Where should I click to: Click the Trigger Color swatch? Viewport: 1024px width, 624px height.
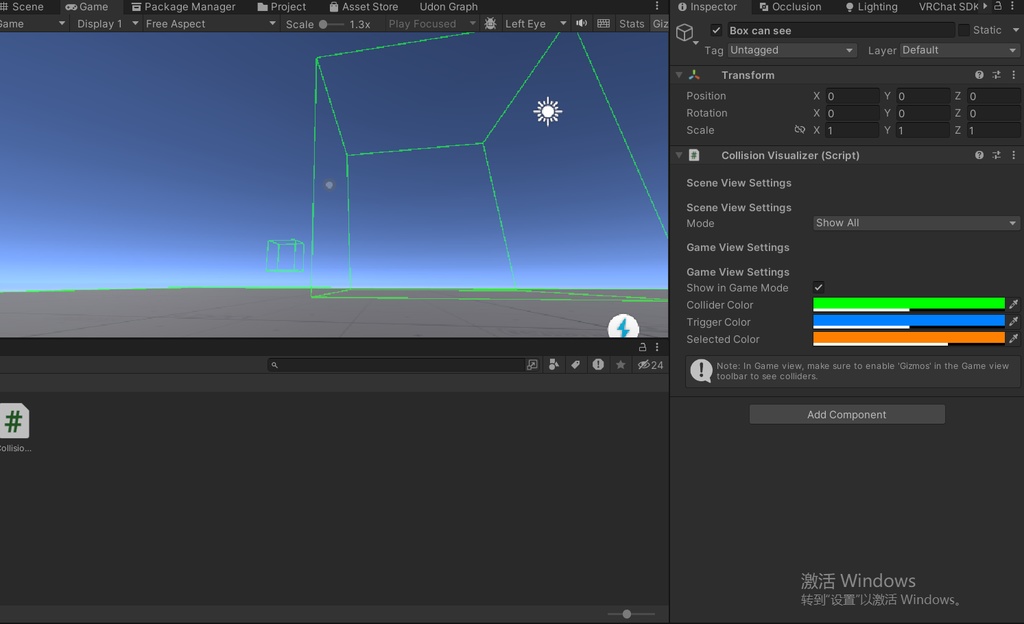tap(910, 321)
